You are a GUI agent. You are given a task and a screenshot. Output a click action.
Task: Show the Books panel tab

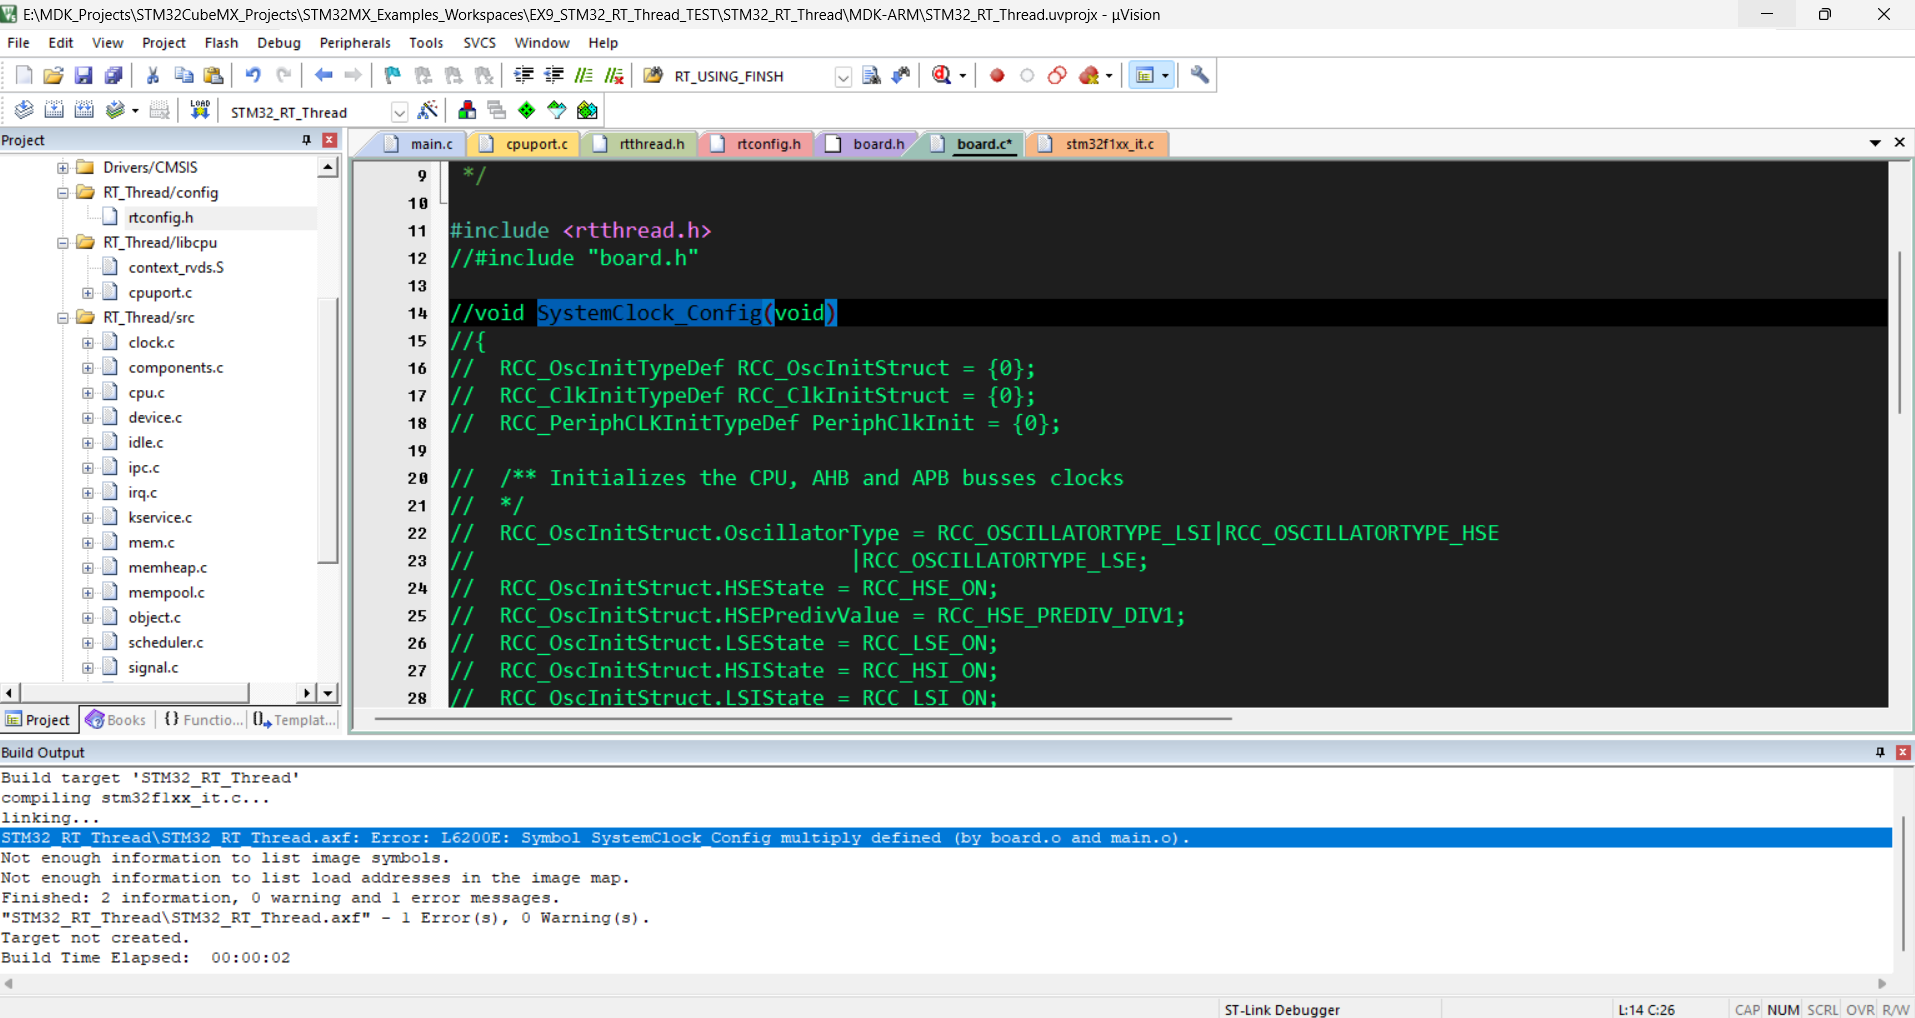tap(117, 720)
